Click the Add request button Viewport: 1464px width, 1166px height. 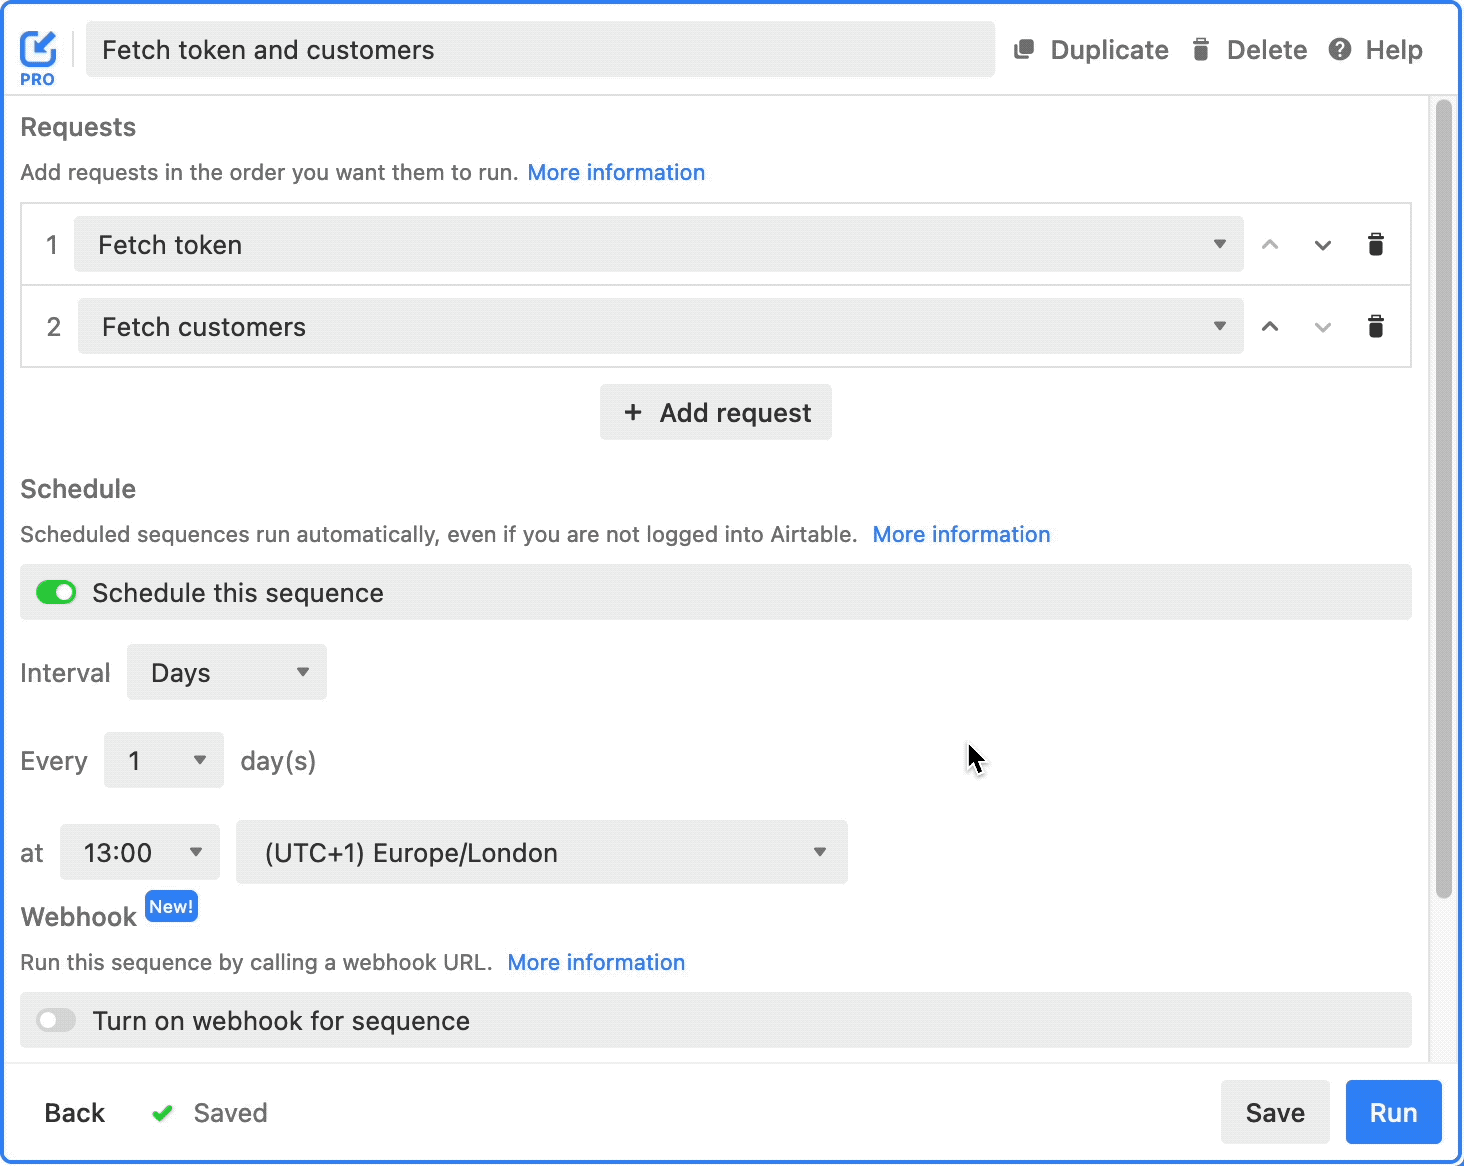pos(716,413)
